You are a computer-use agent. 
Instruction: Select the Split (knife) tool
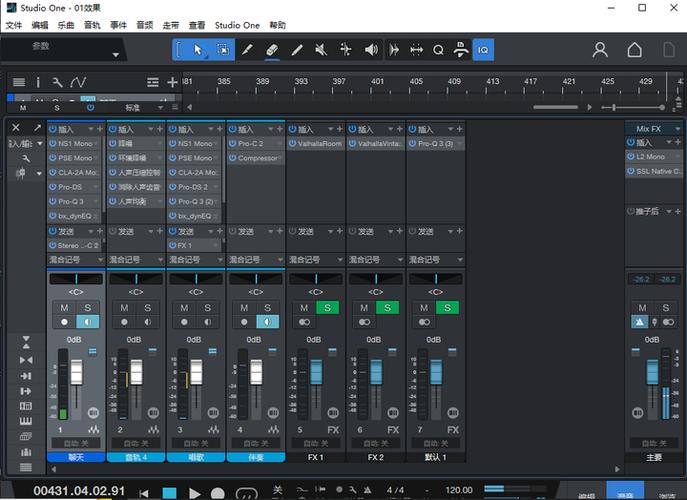click(x=247, y=50)
